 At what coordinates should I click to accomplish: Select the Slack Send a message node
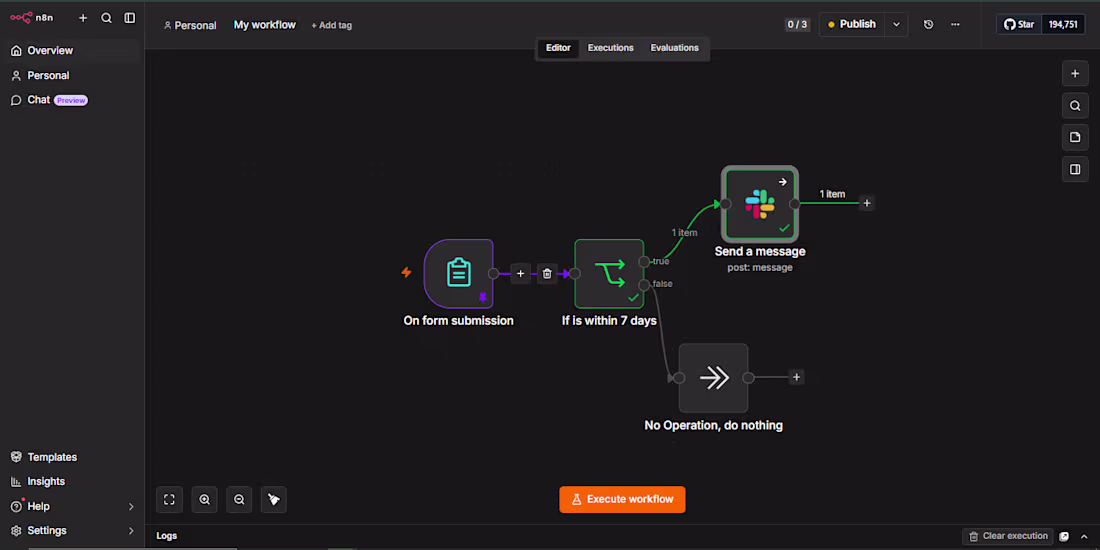click(x=760, y=203)
